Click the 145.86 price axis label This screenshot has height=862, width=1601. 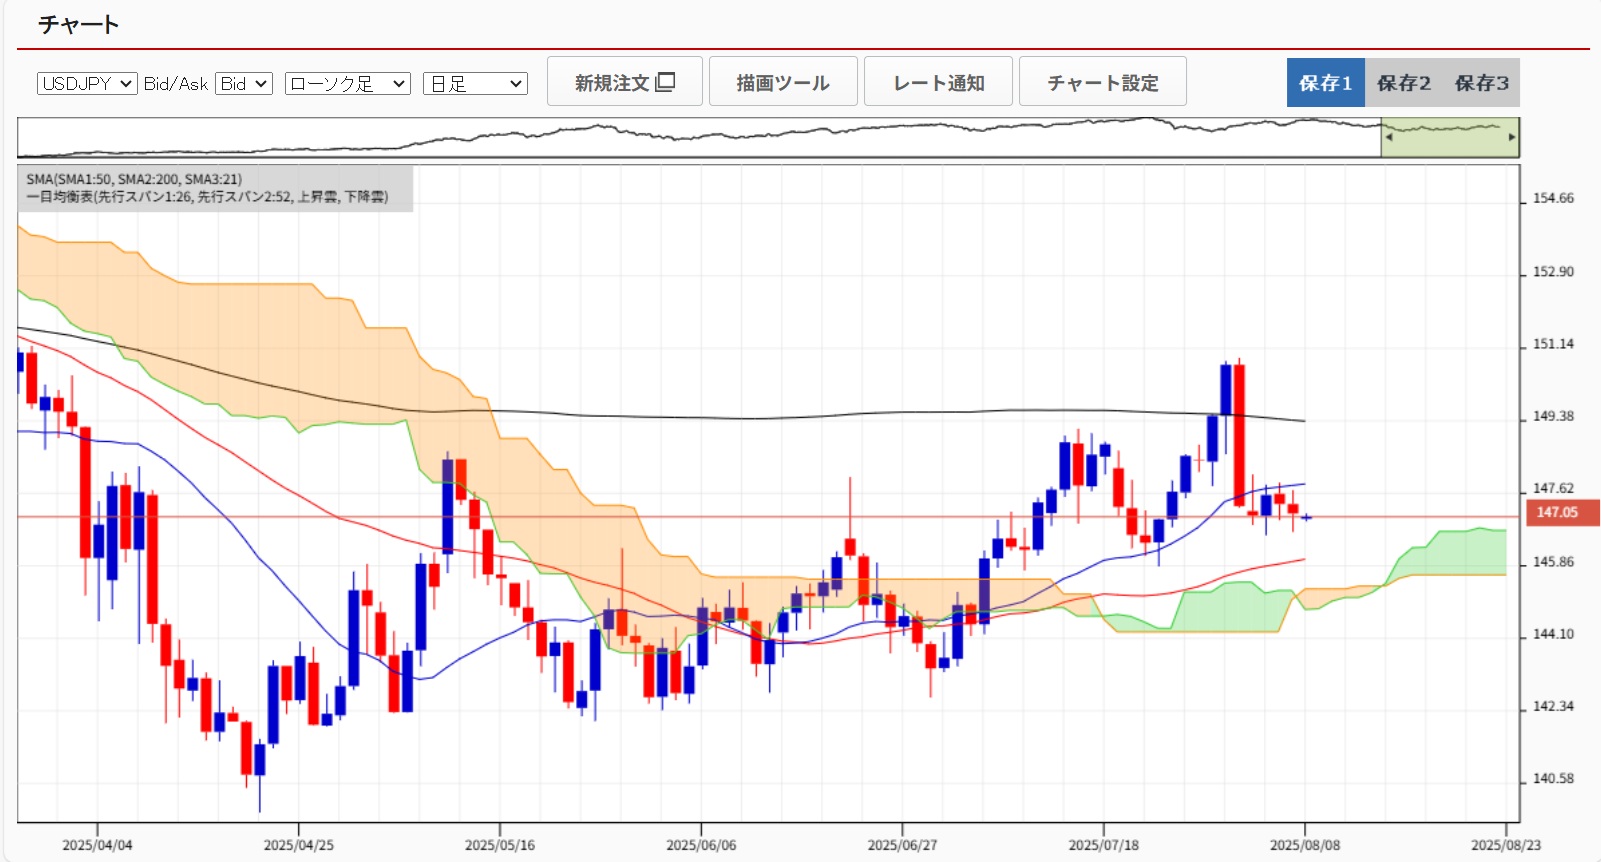(x=1553, y=562)
